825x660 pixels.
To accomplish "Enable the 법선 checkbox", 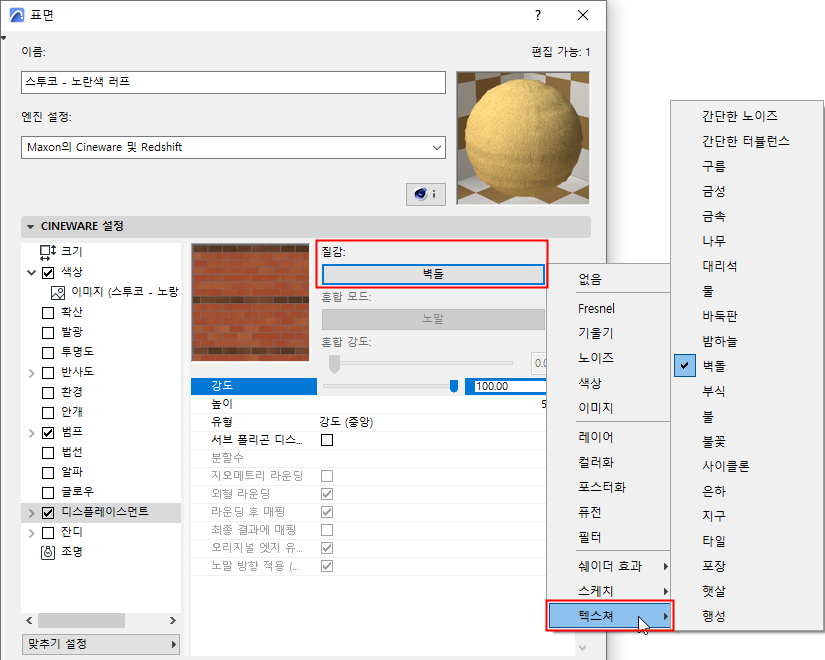I will click(48, 453).
